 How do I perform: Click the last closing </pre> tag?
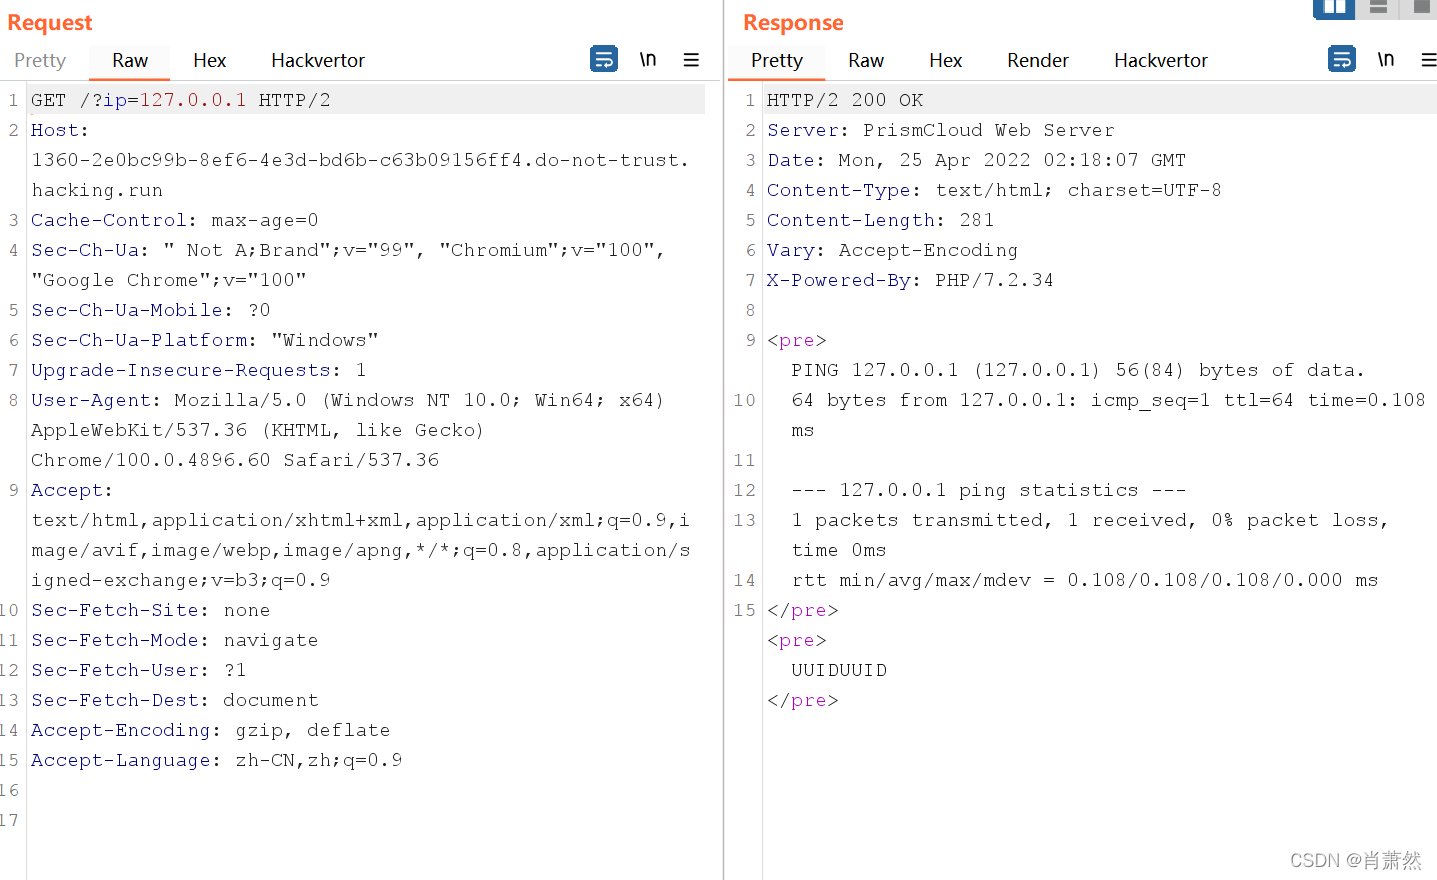tap(803, 700)
